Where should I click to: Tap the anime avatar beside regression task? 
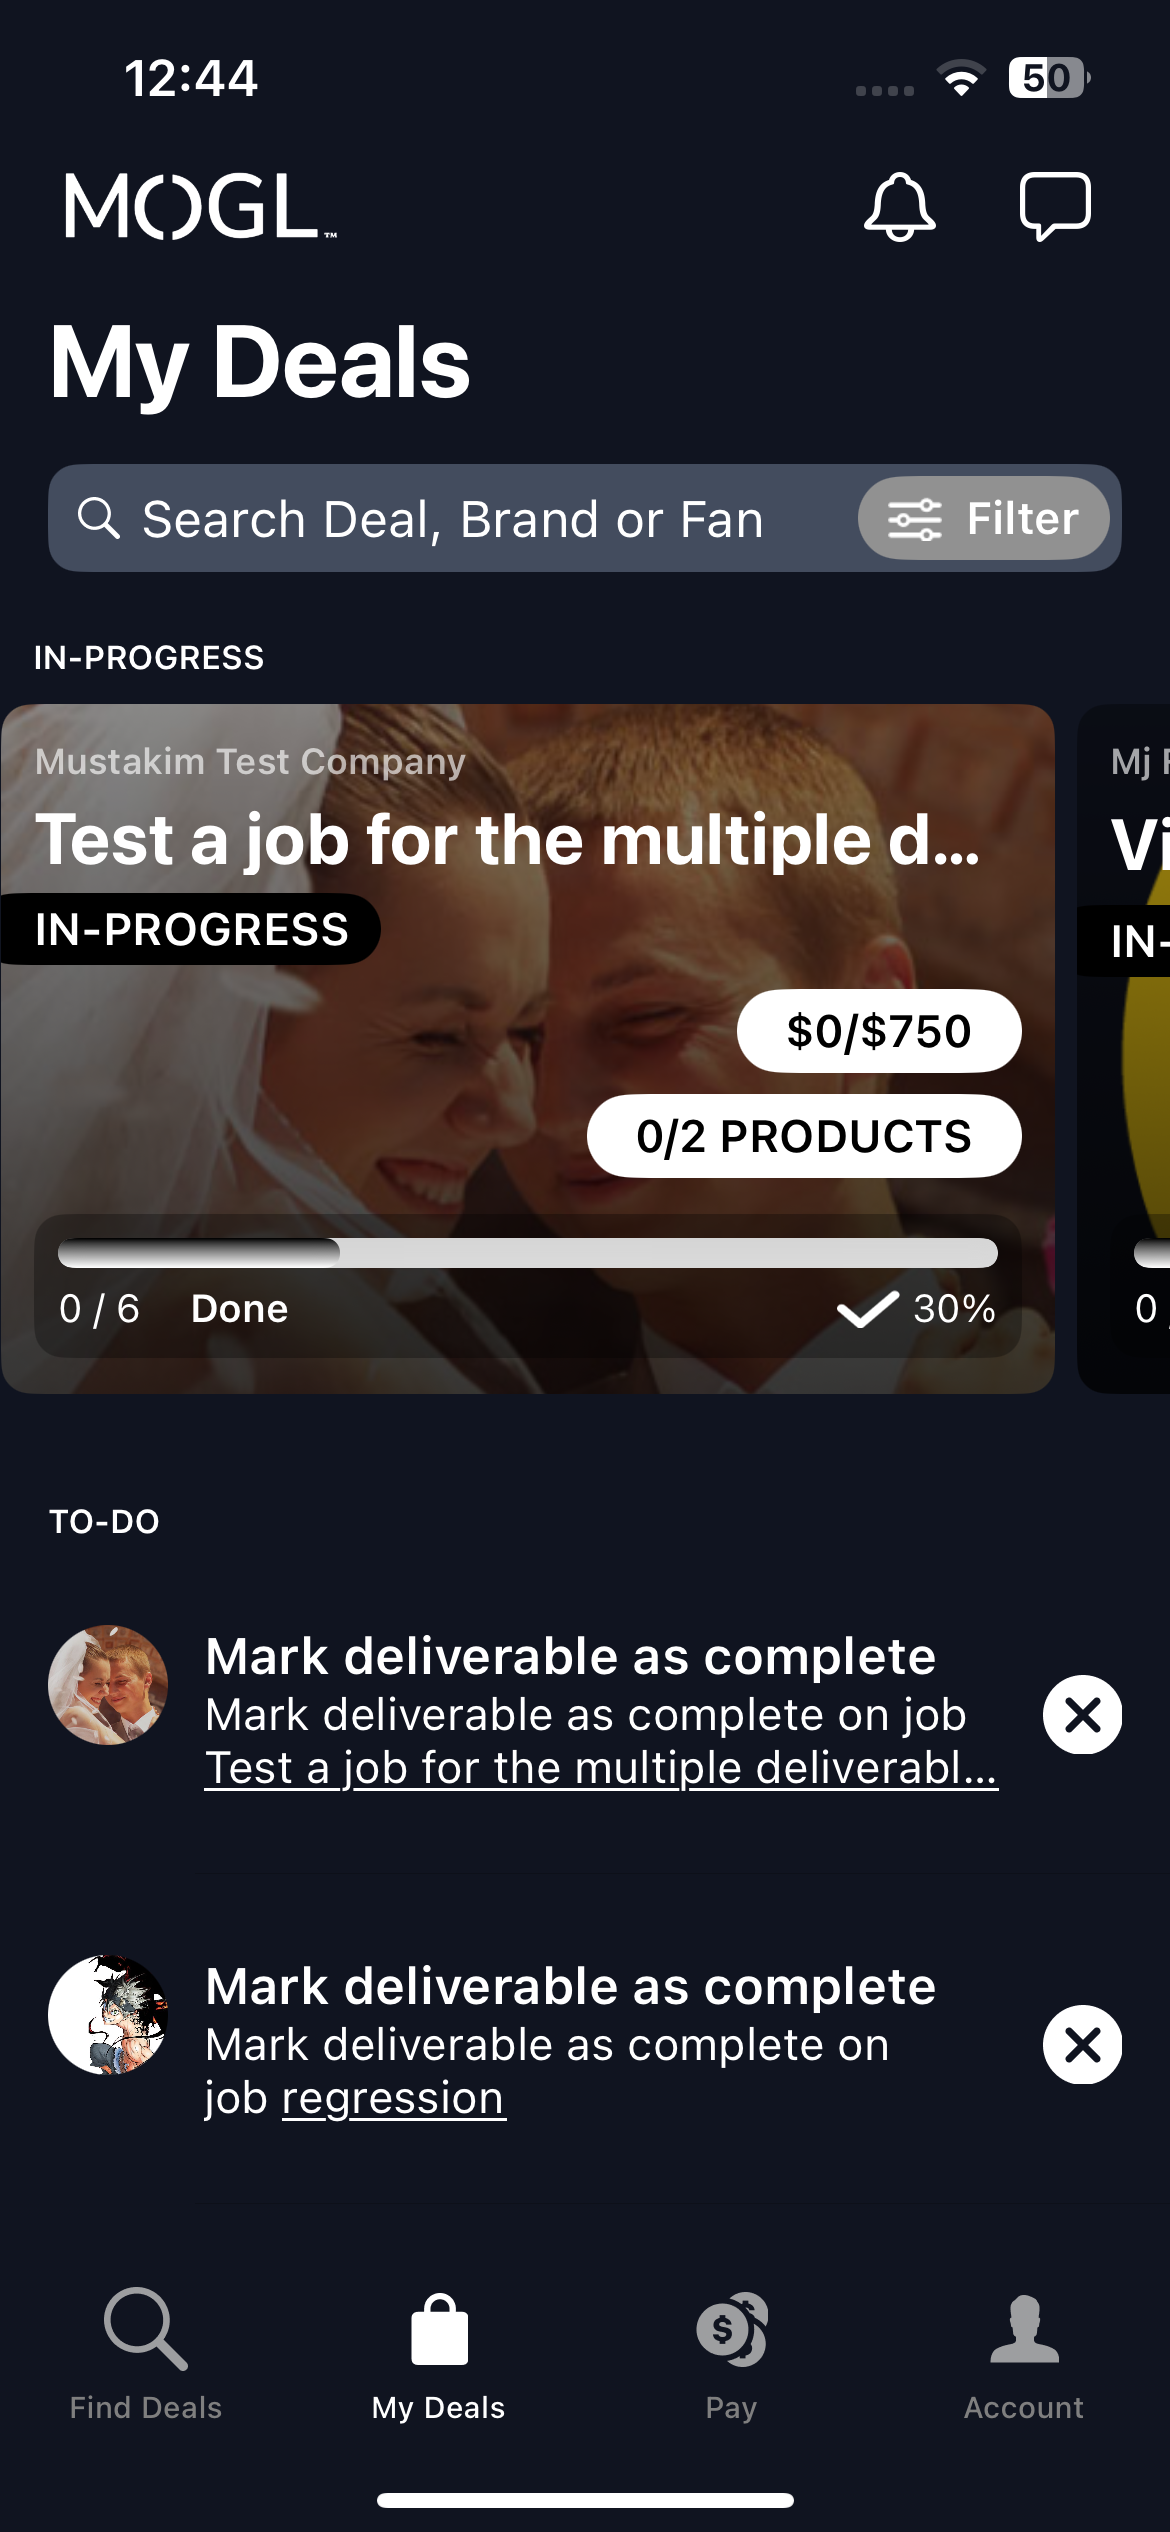pos(108,2014)
